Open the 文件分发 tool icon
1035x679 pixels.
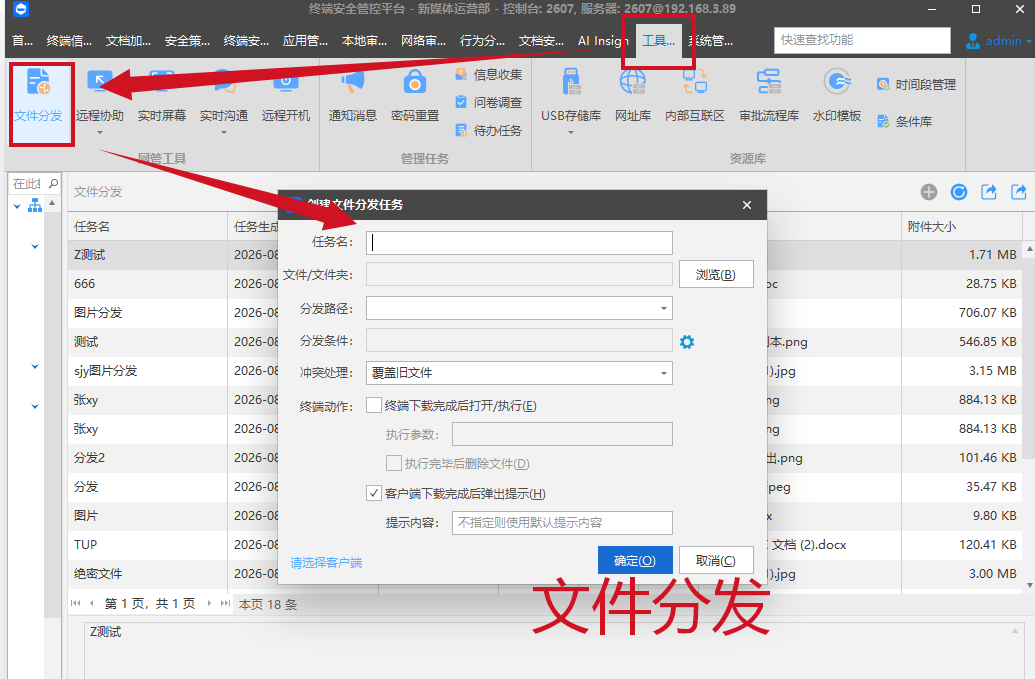(x=38, y=96)
